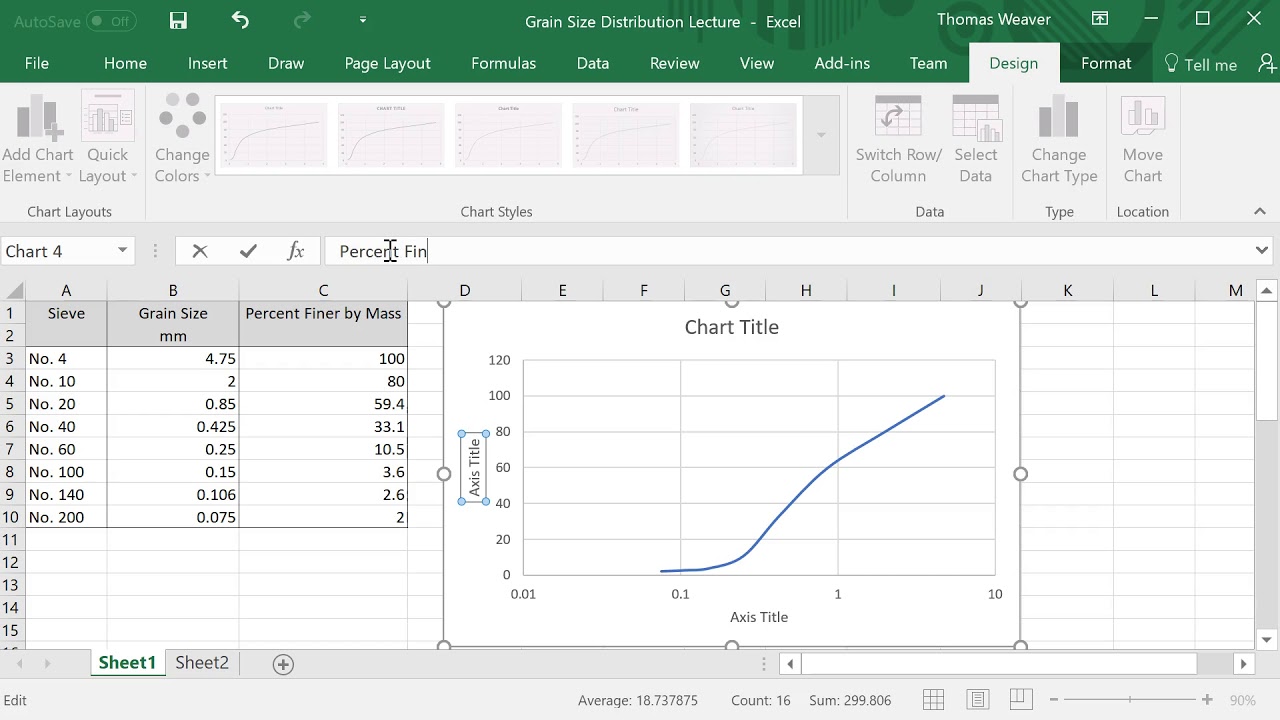Switch to Normal view icon
The height and width of the screenshot is (720, 1280).
(933, 700)
